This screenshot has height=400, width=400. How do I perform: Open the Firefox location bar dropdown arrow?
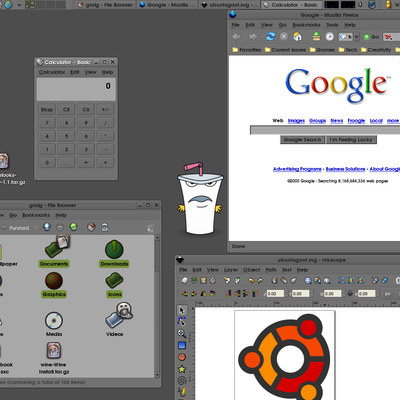356,37
